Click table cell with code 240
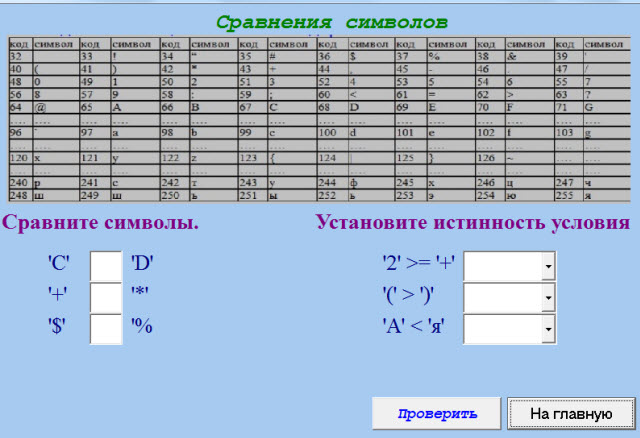This screenshot has width=640, height=438. (21, 183)
